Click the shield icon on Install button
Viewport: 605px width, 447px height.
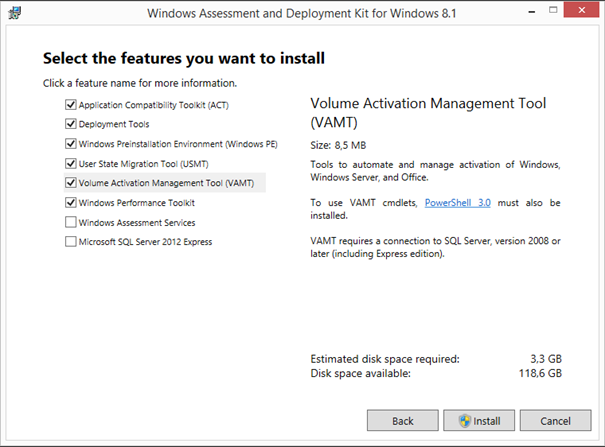(x=465, y=421)
